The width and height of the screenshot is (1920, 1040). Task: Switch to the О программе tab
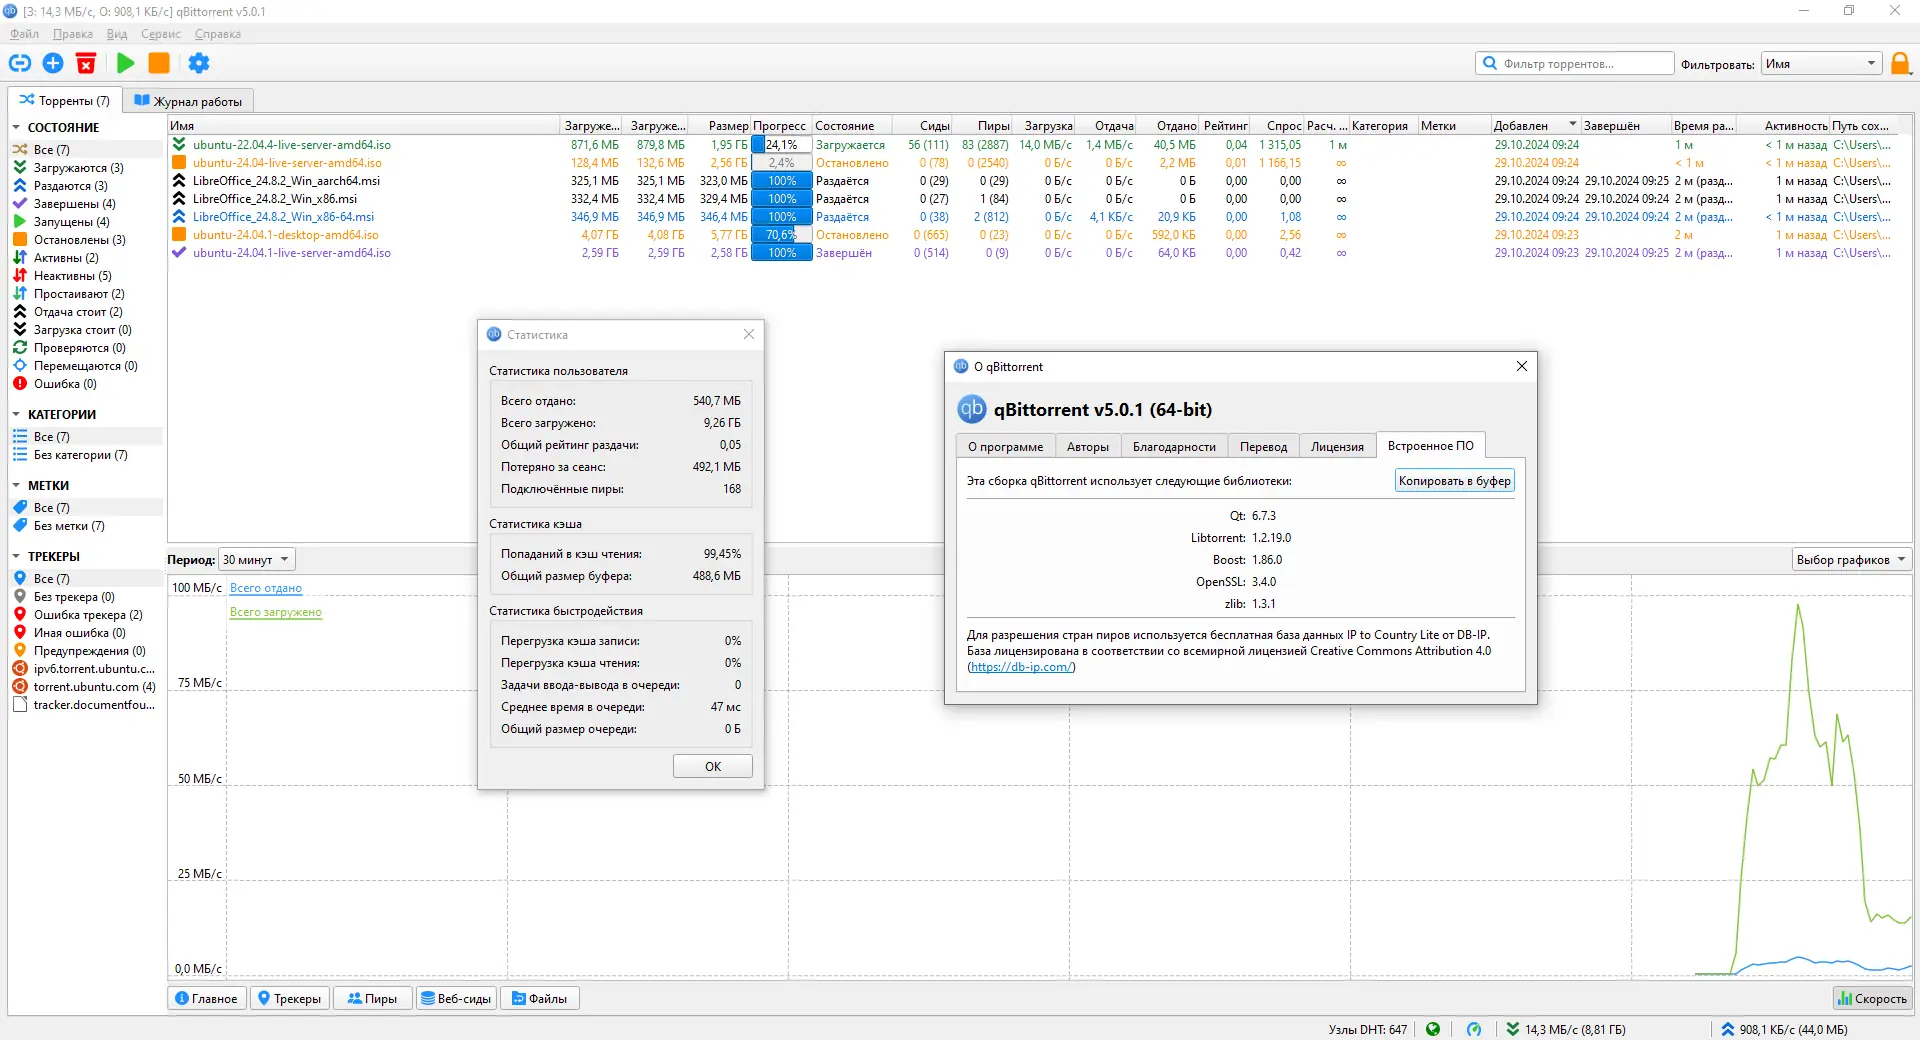tap(1005, 447)
